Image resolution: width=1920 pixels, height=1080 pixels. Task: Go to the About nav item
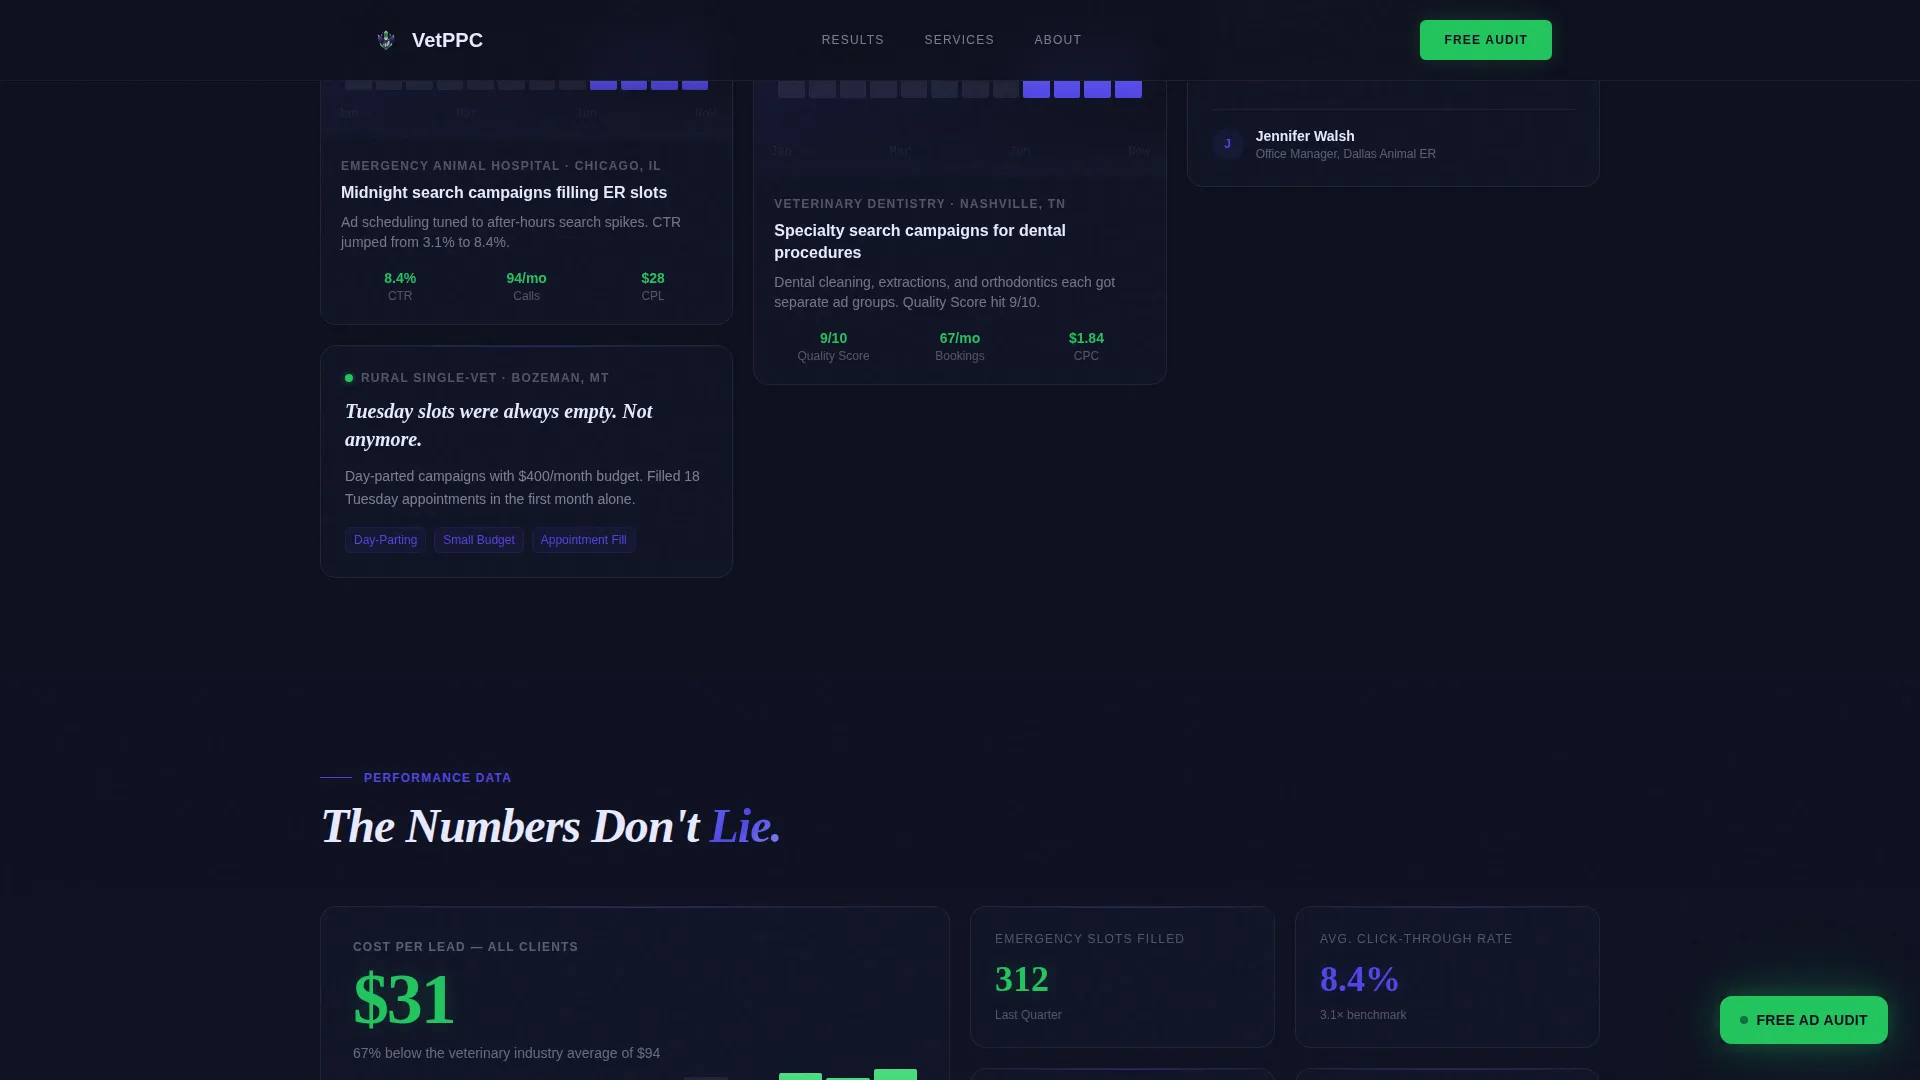pos(1057,40)
